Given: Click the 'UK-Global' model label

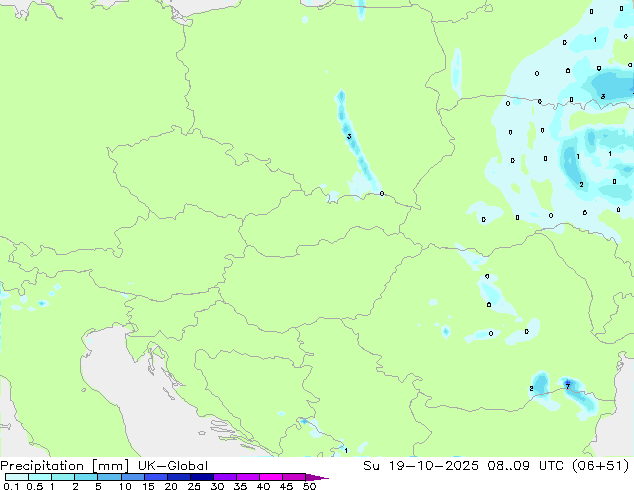Looking at the screenshot, I should [x=173, y=466].
